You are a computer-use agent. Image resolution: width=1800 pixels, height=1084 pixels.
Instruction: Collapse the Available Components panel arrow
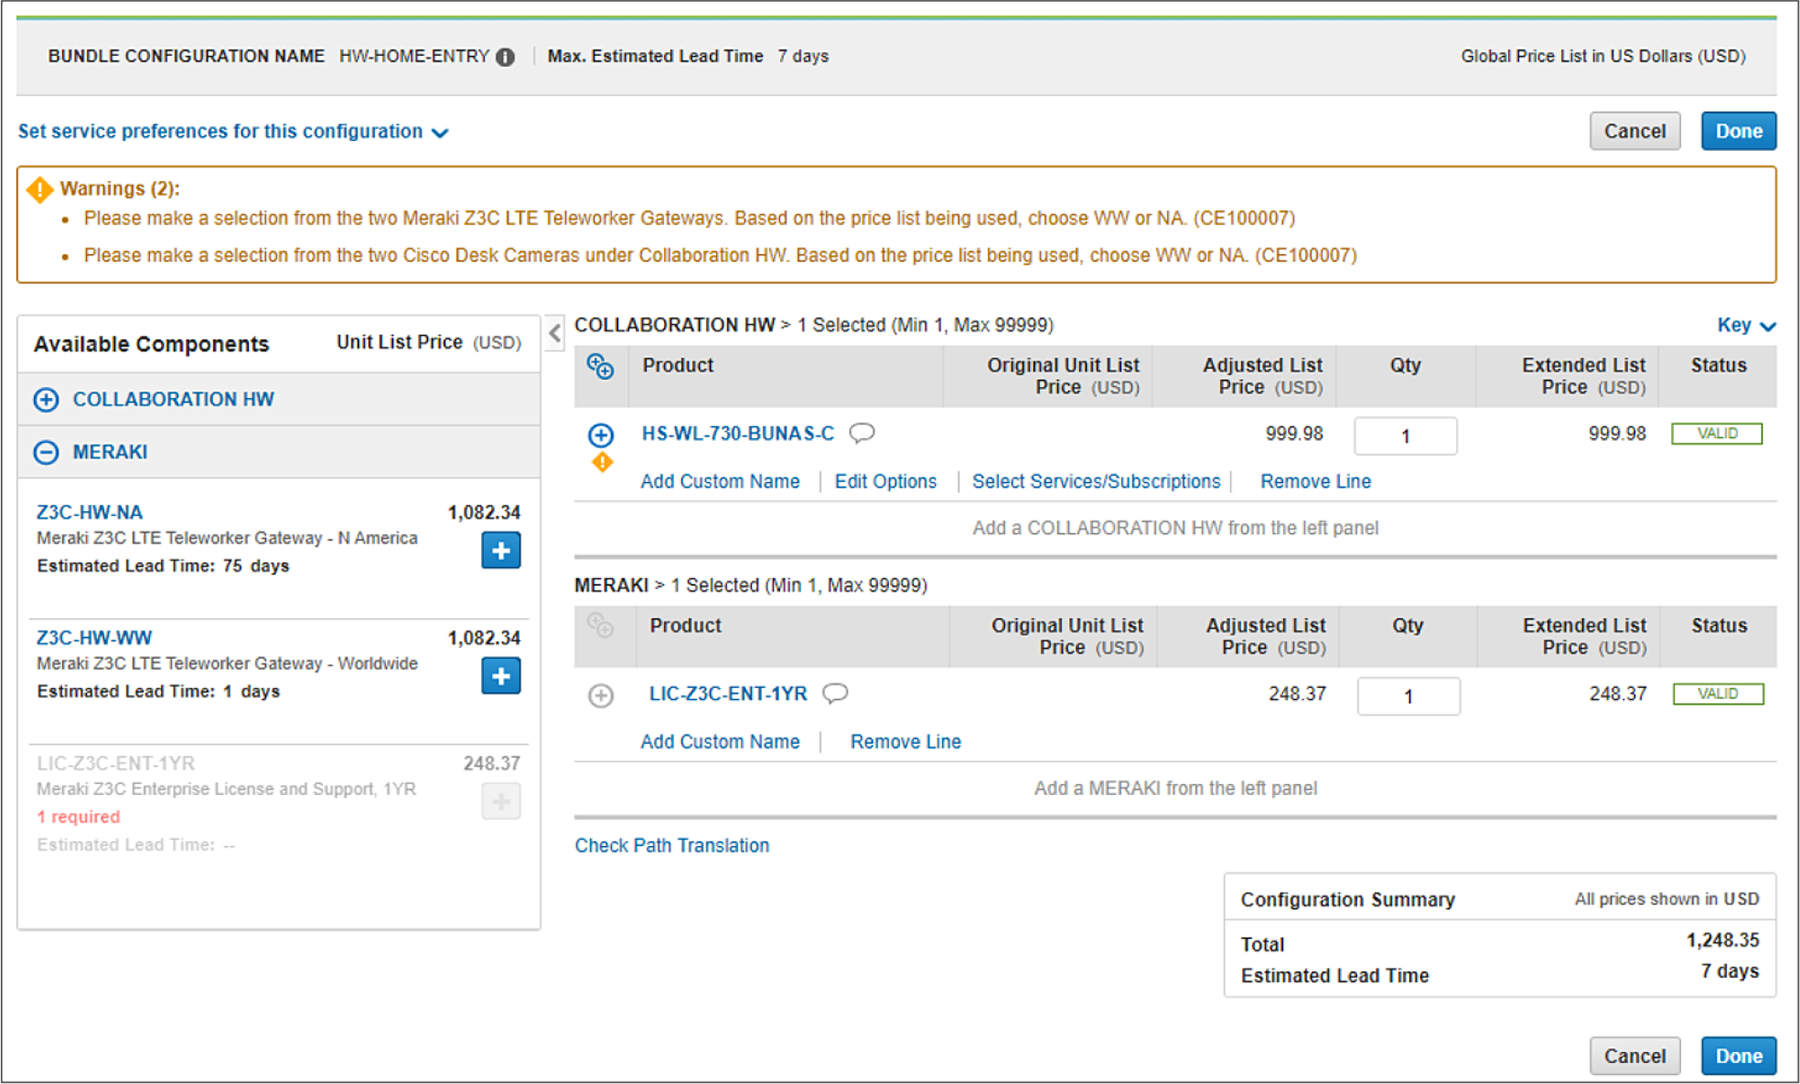click(x=555, y=333)
